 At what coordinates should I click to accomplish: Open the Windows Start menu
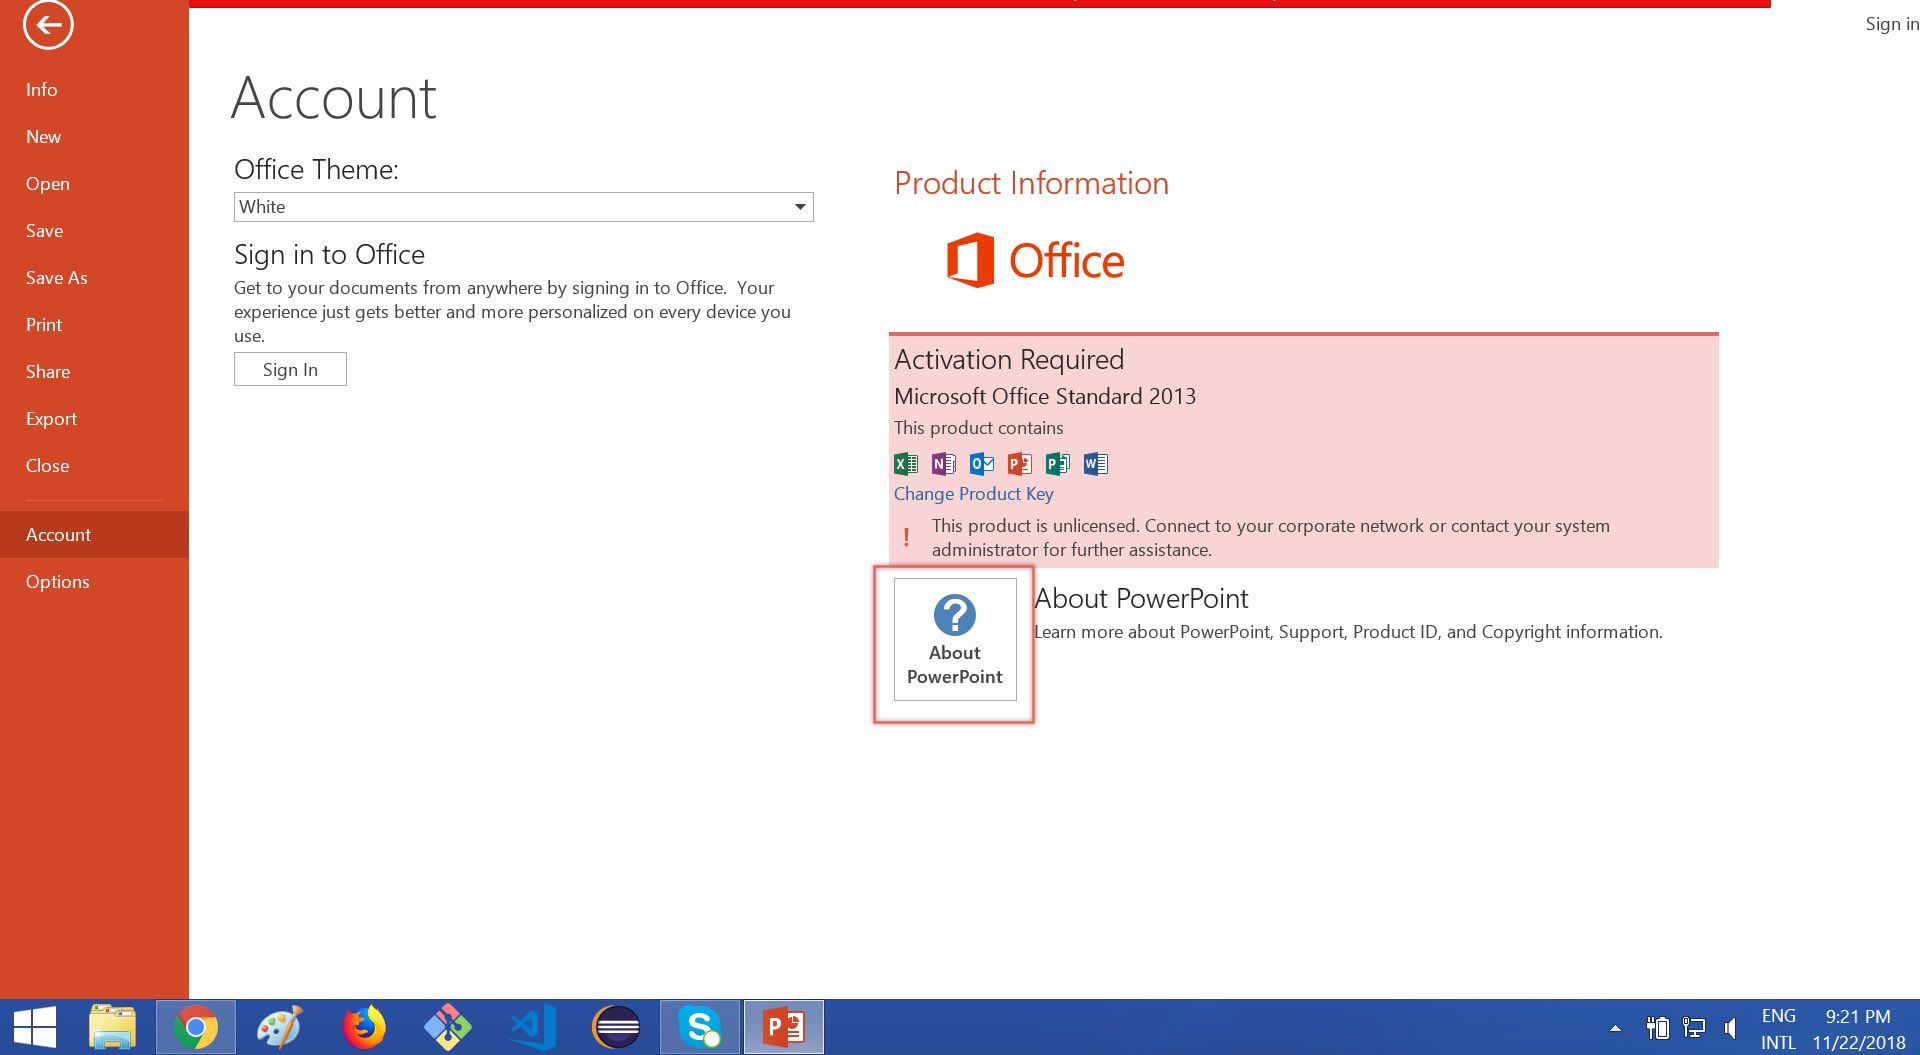point(35,1027)
